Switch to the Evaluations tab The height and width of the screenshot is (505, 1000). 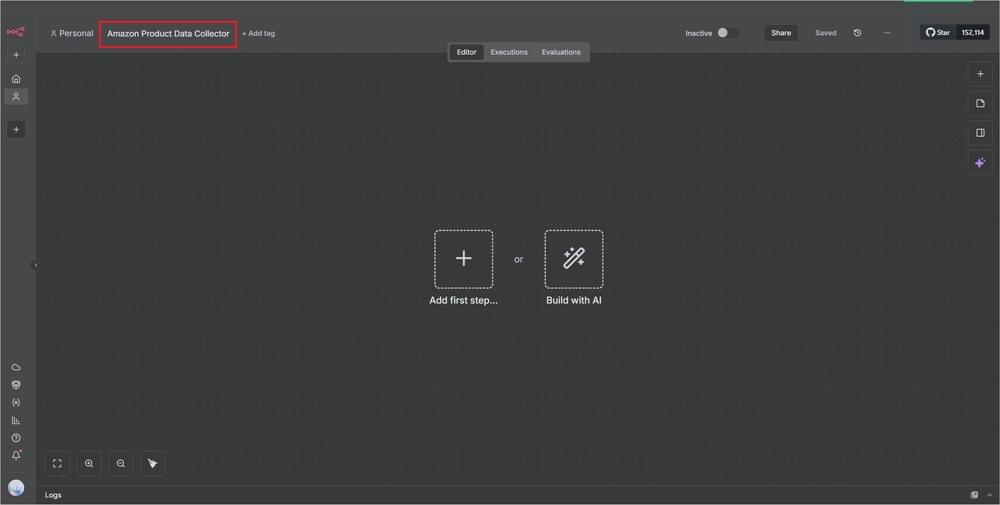pos(561,52)
